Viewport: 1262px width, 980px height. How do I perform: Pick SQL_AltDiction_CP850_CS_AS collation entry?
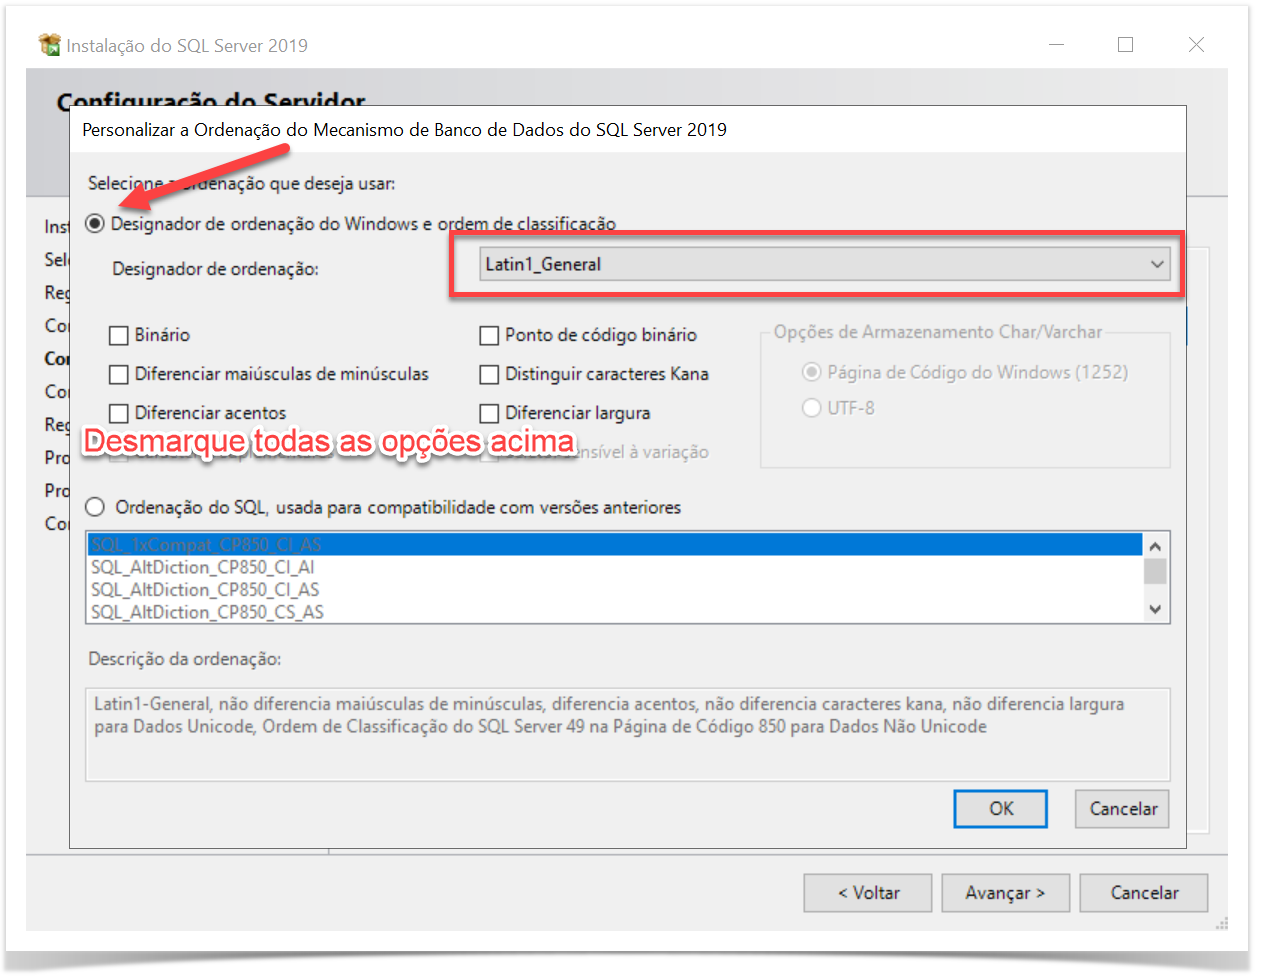point(207,612)
